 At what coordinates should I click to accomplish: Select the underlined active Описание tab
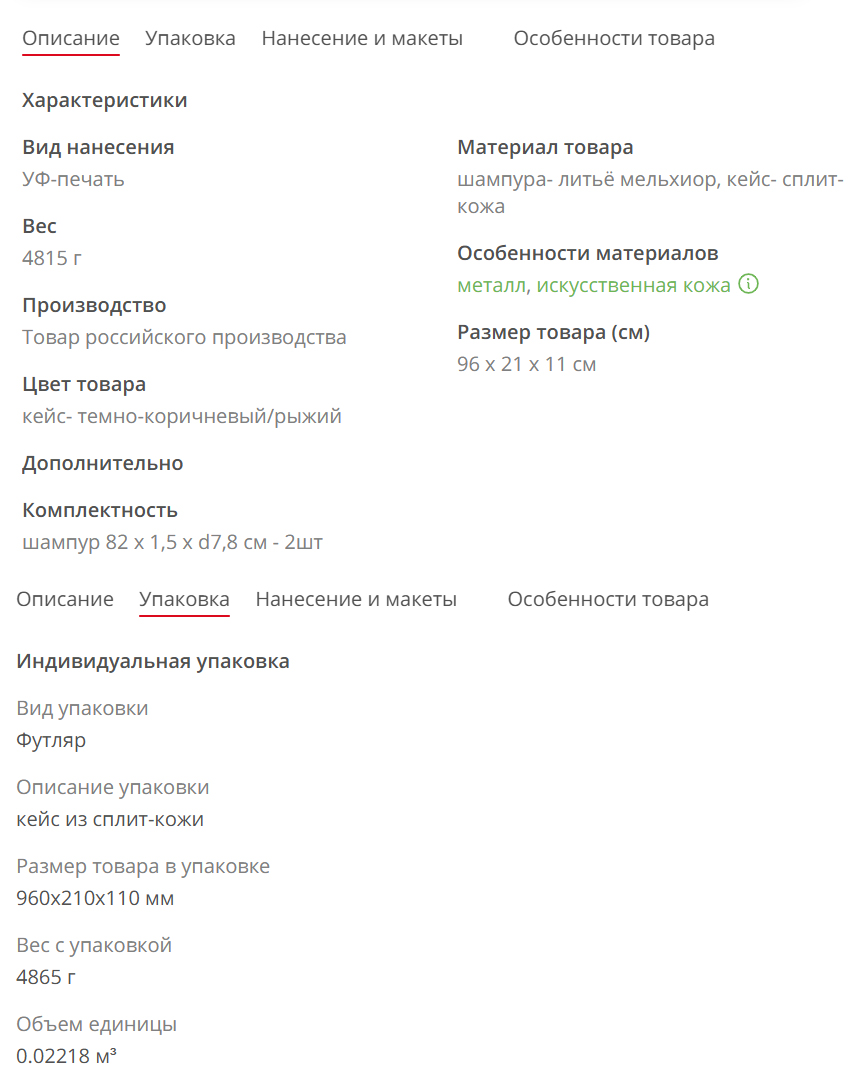tap(71, 39)
